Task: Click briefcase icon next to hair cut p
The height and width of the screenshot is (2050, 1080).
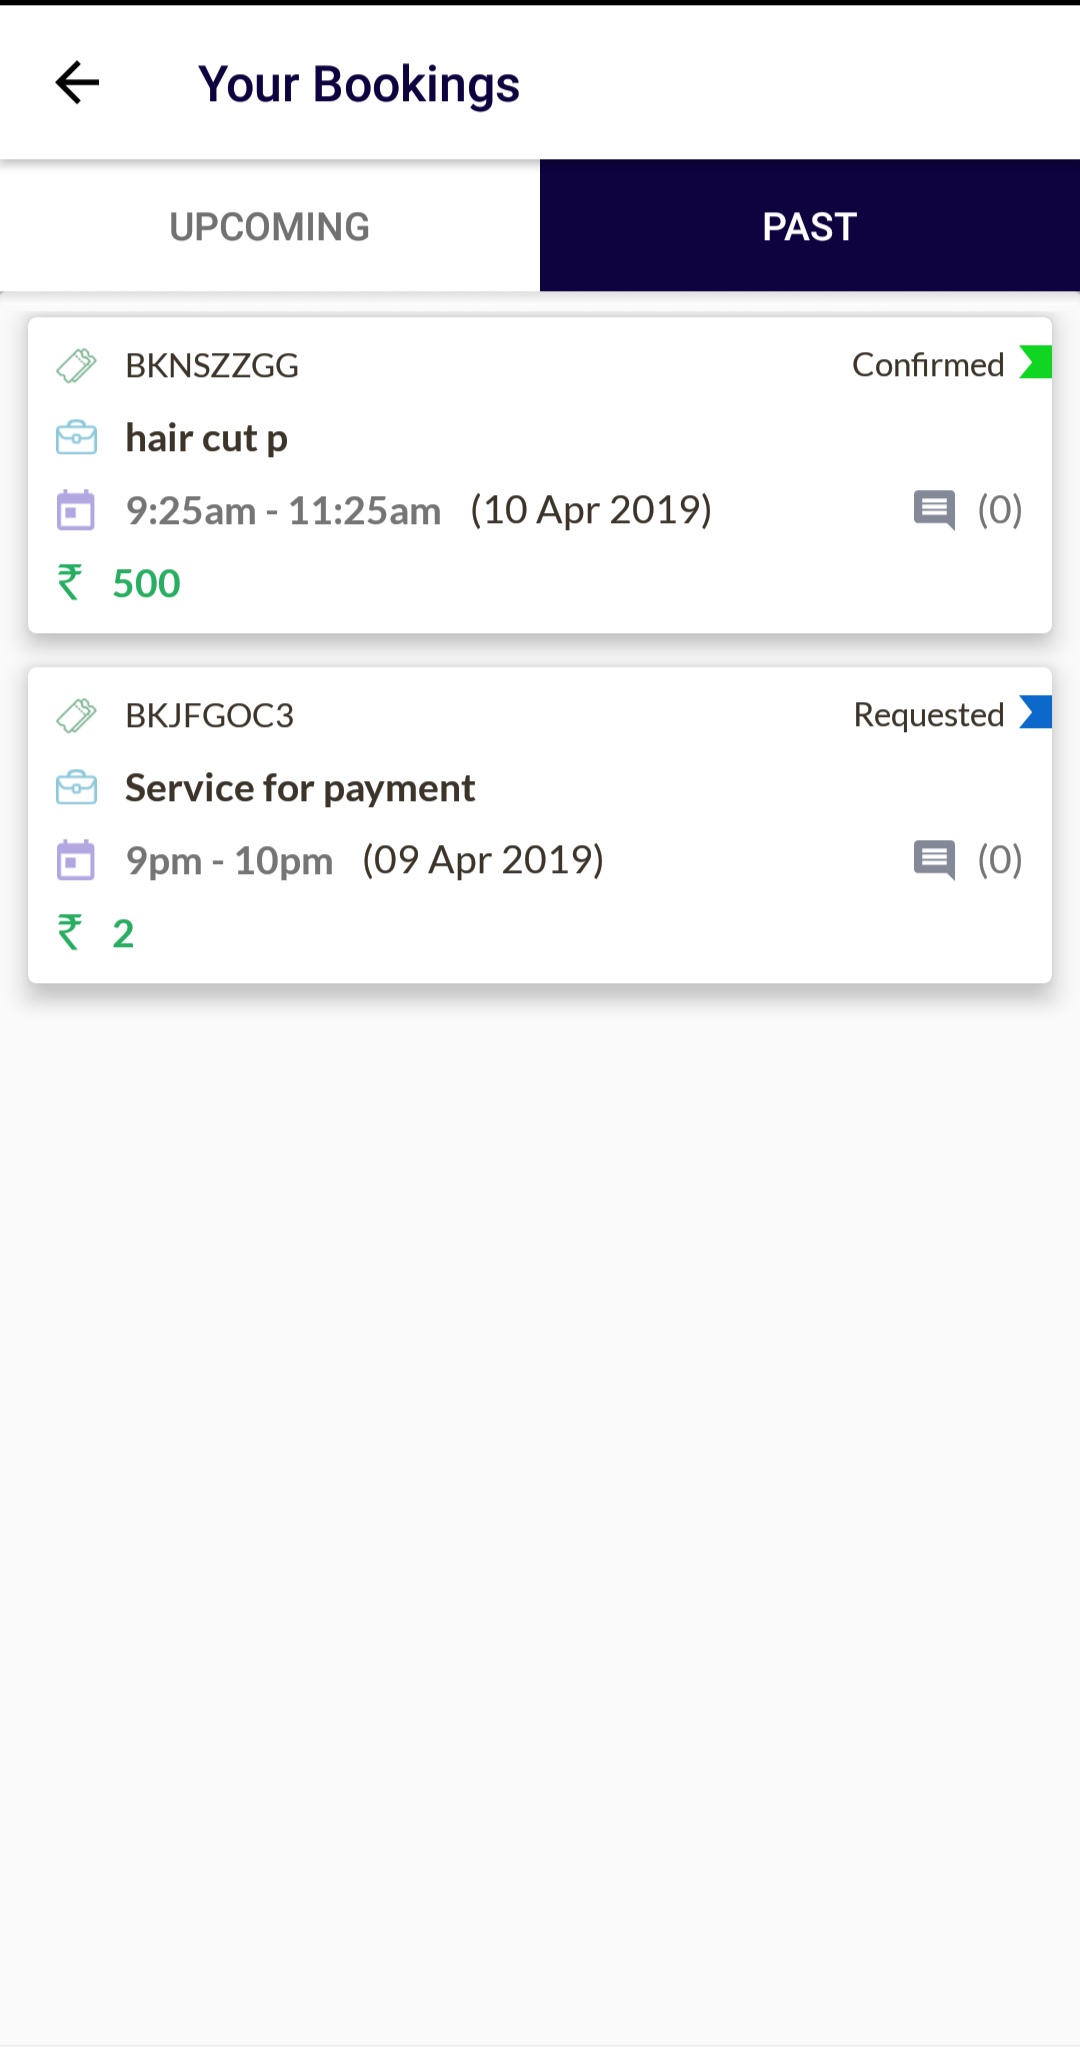Action: [x=76, y=438]
